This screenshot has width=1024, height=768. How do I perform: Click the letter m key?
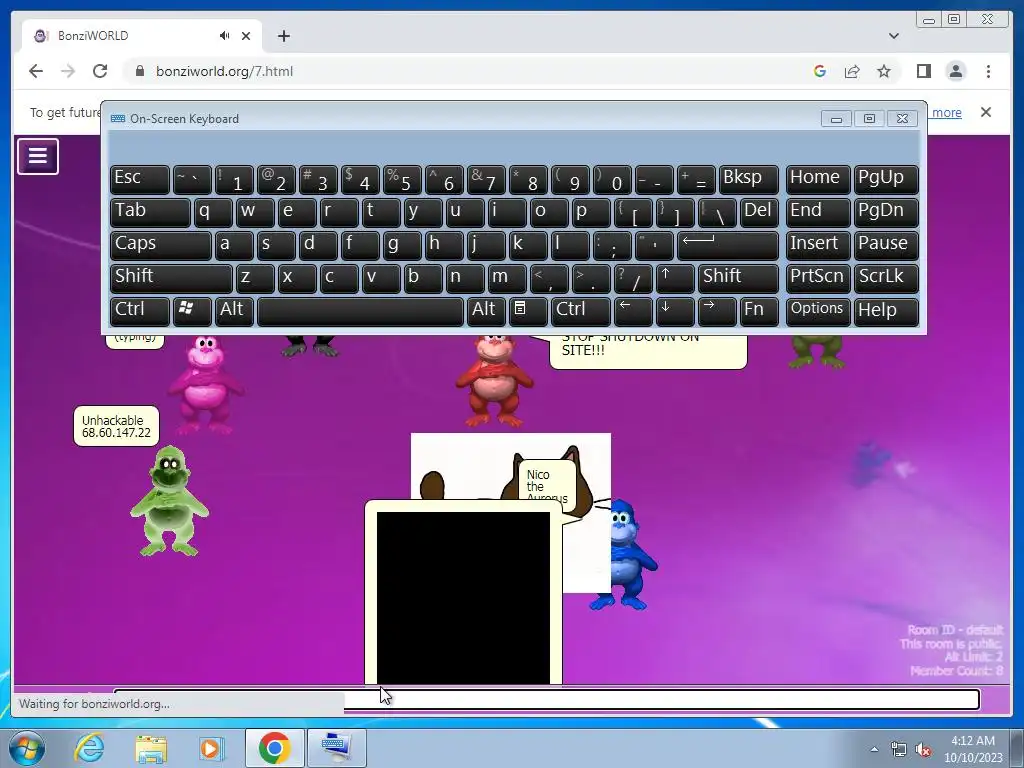(507, 278)
